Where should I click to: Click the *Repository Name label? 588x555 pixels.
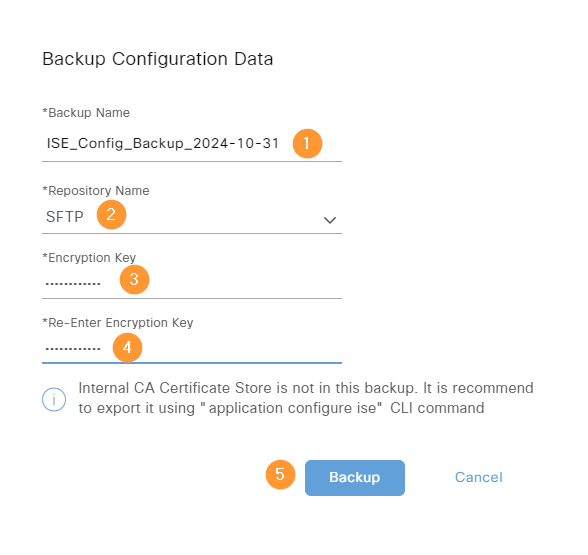pyautogui.click(x=96, y=191)
